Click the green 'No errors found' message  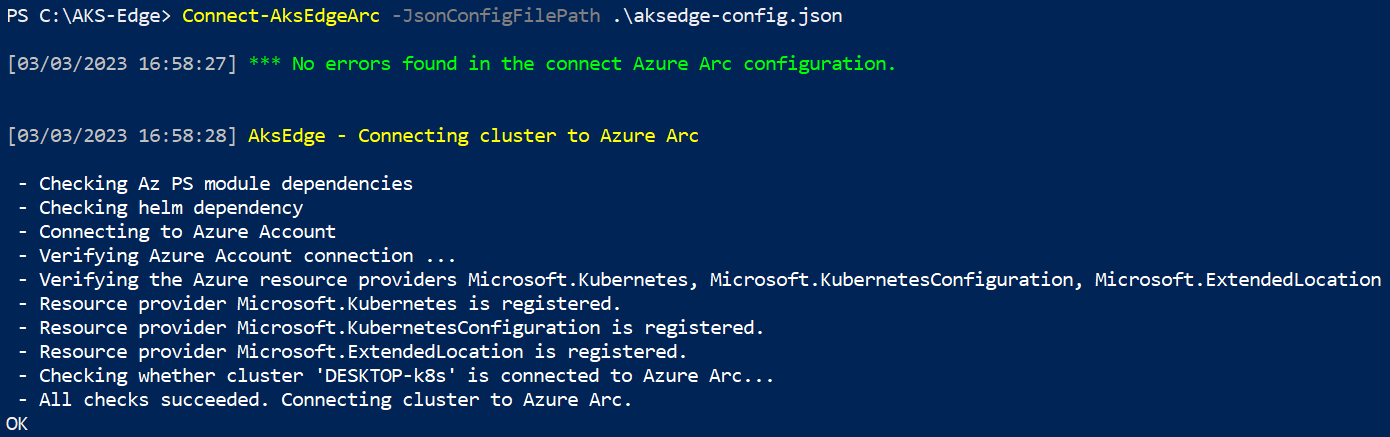coord(593,64)
